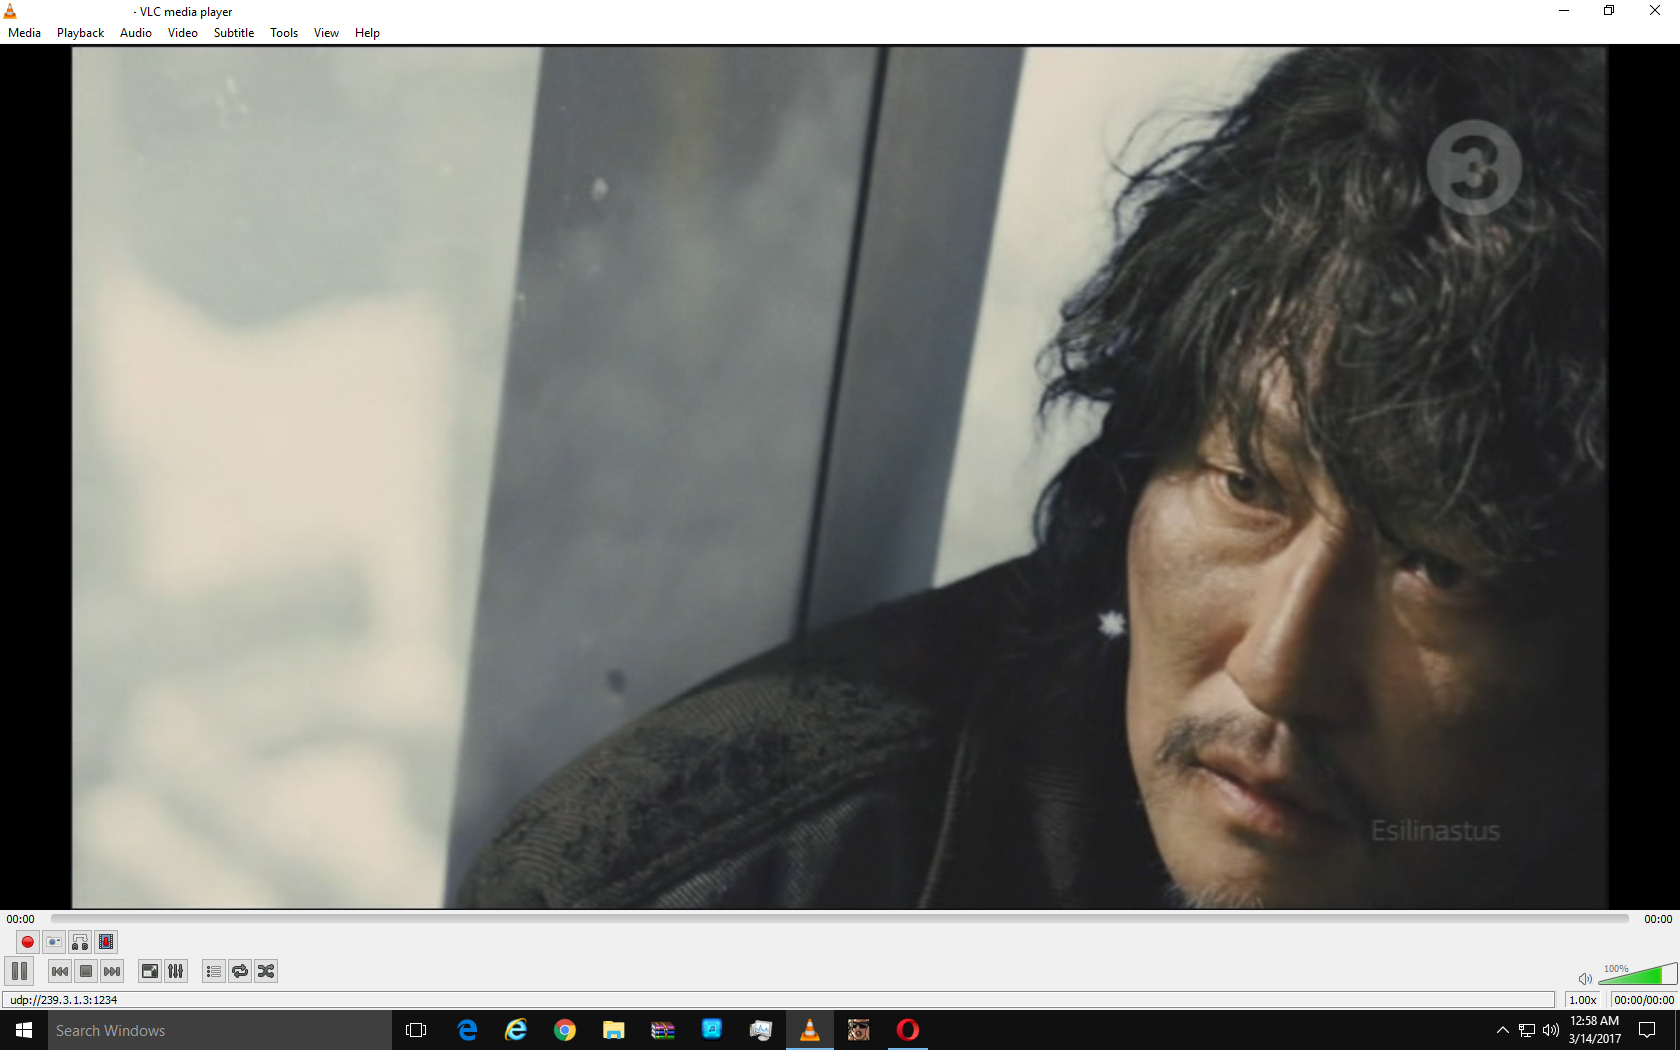The width and height of the screenshot is (1680, 1050).
Task: Stop playback with the square stop button
Action: [x=86, y=971]
